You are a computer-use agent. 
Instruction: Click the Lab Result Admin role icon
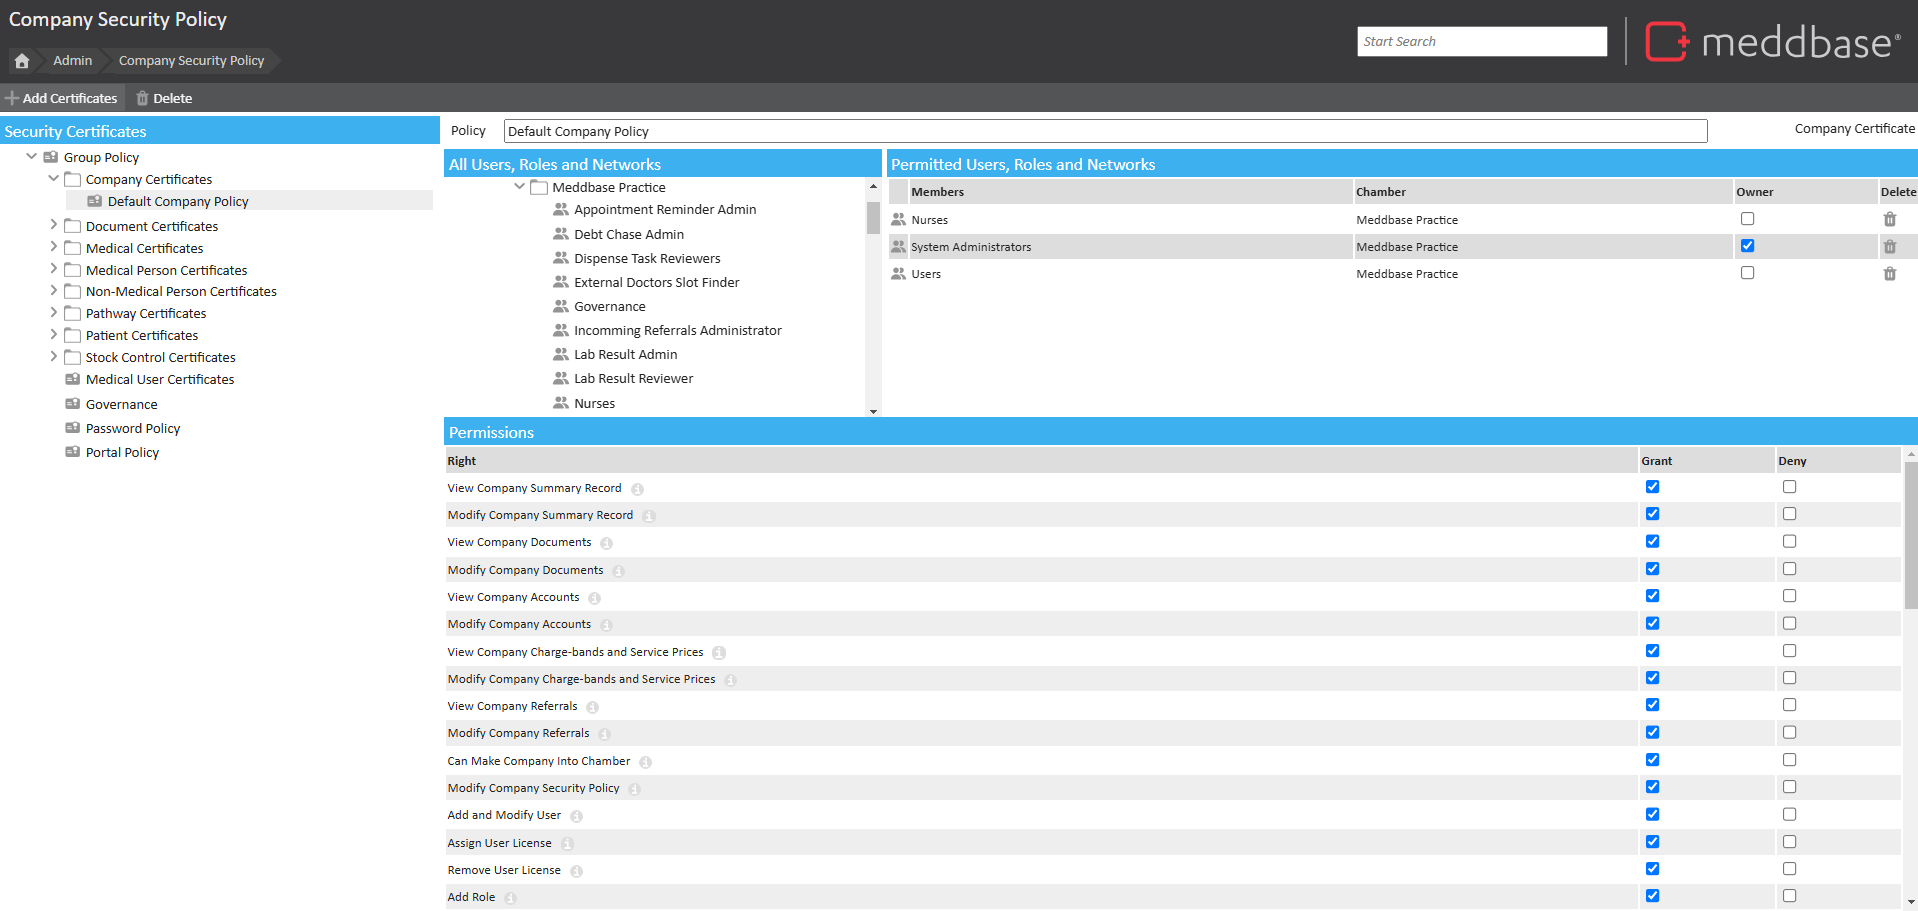(561, 354)
